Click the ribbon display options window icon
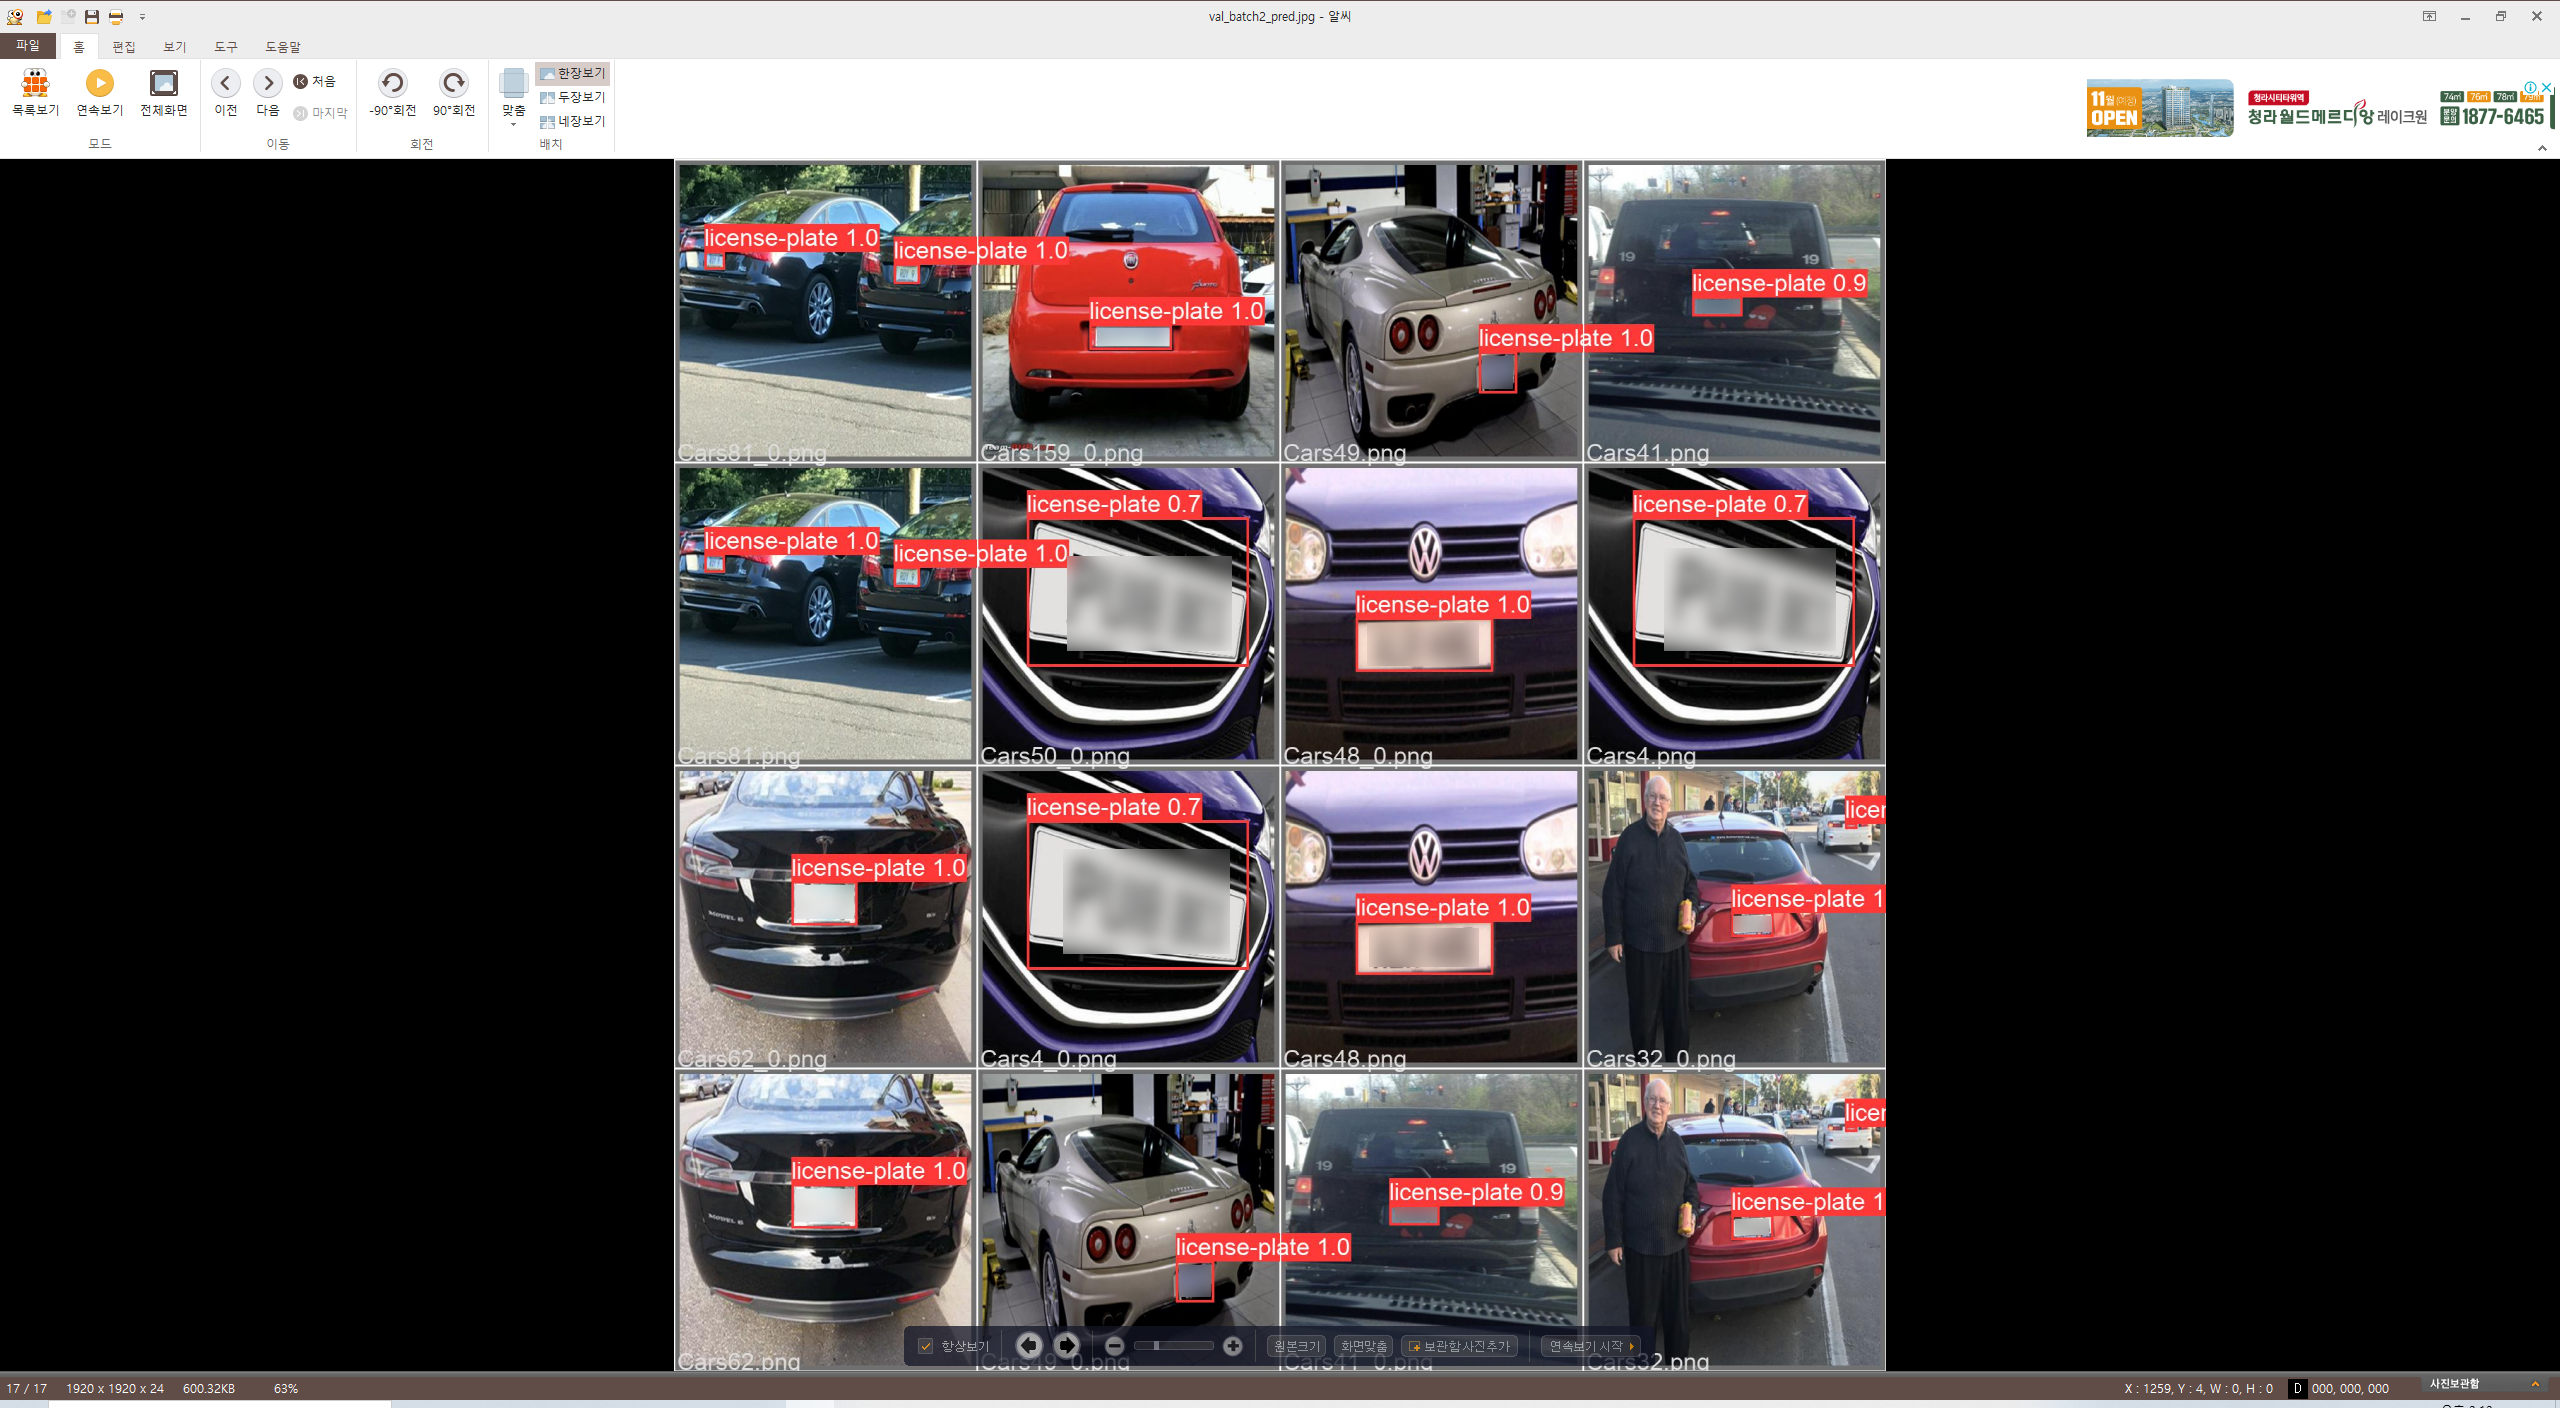The image size is (2560, 1408). (2429, 16)
